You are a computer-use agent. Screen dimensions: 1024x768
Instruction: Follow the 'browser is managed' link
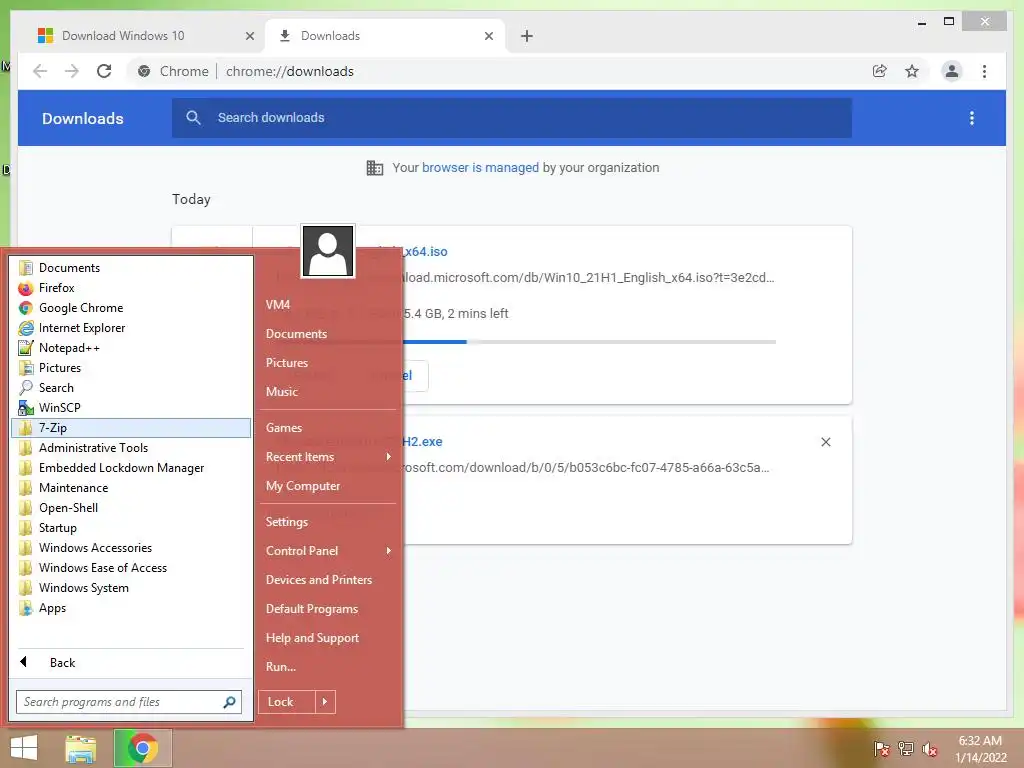tap(480, 168)
